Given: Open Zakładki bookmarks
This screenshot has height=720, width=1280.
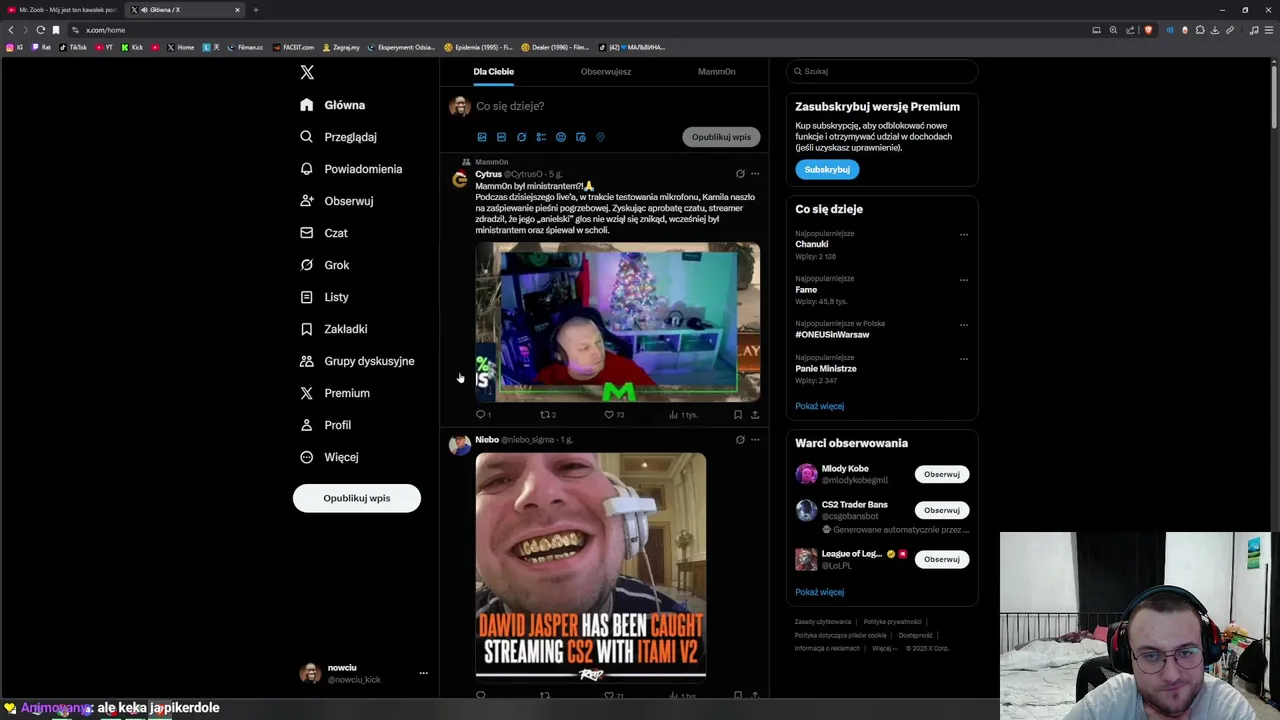Looking at the screenshot, I should click(334, 329).
